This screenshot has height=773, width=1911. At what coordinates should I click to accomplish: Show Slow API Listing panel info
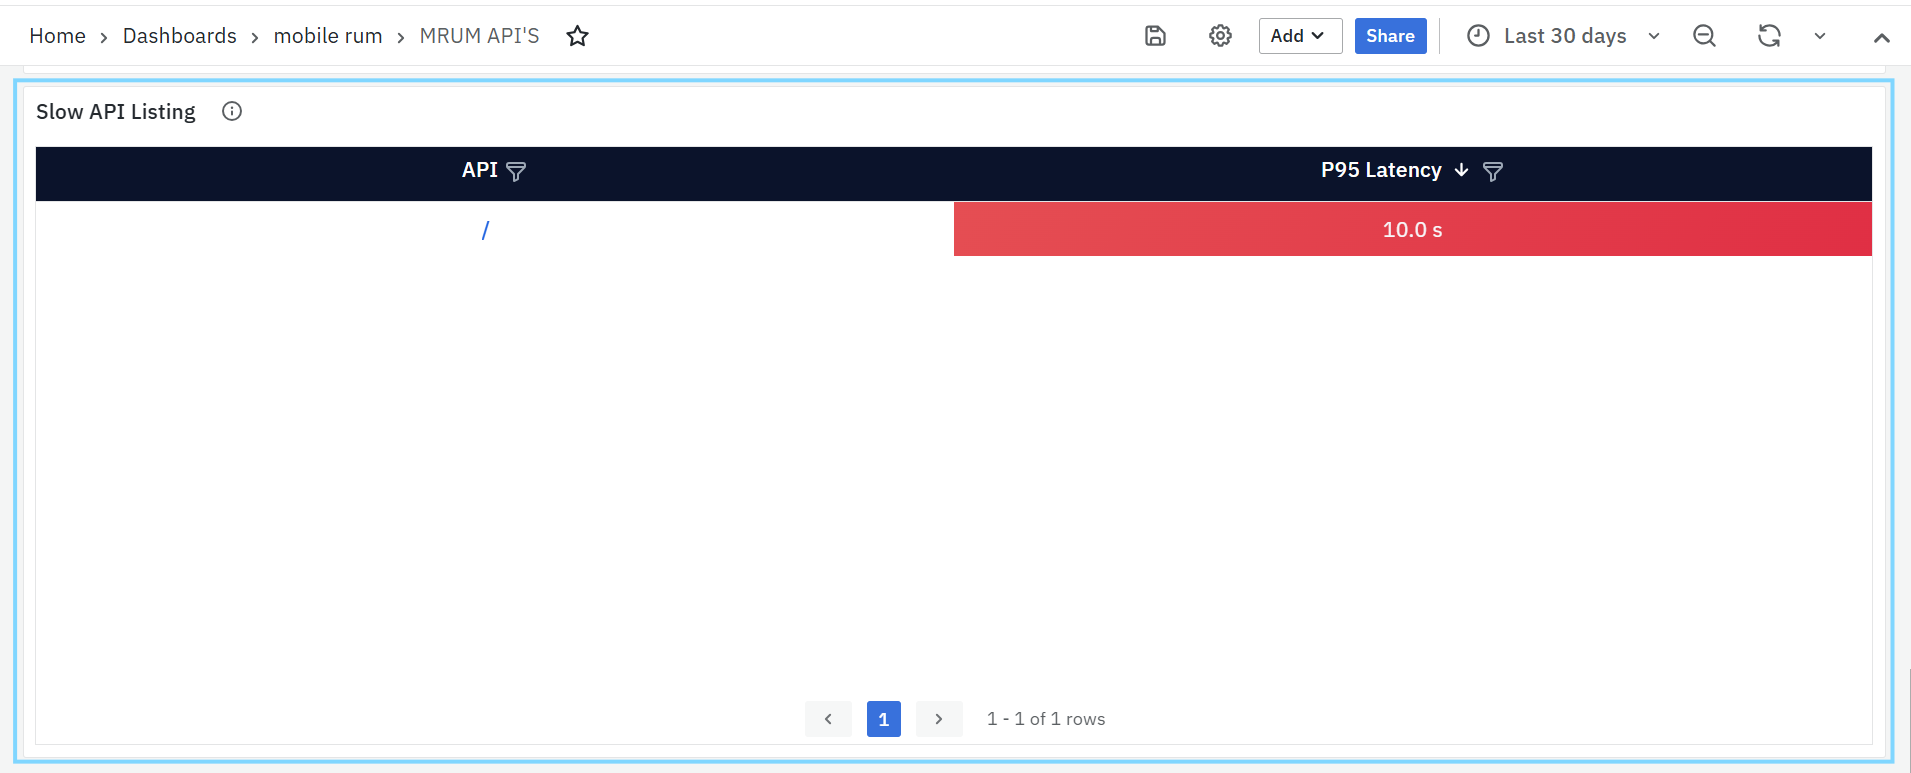pyautogui.click(x=232, y=111)
